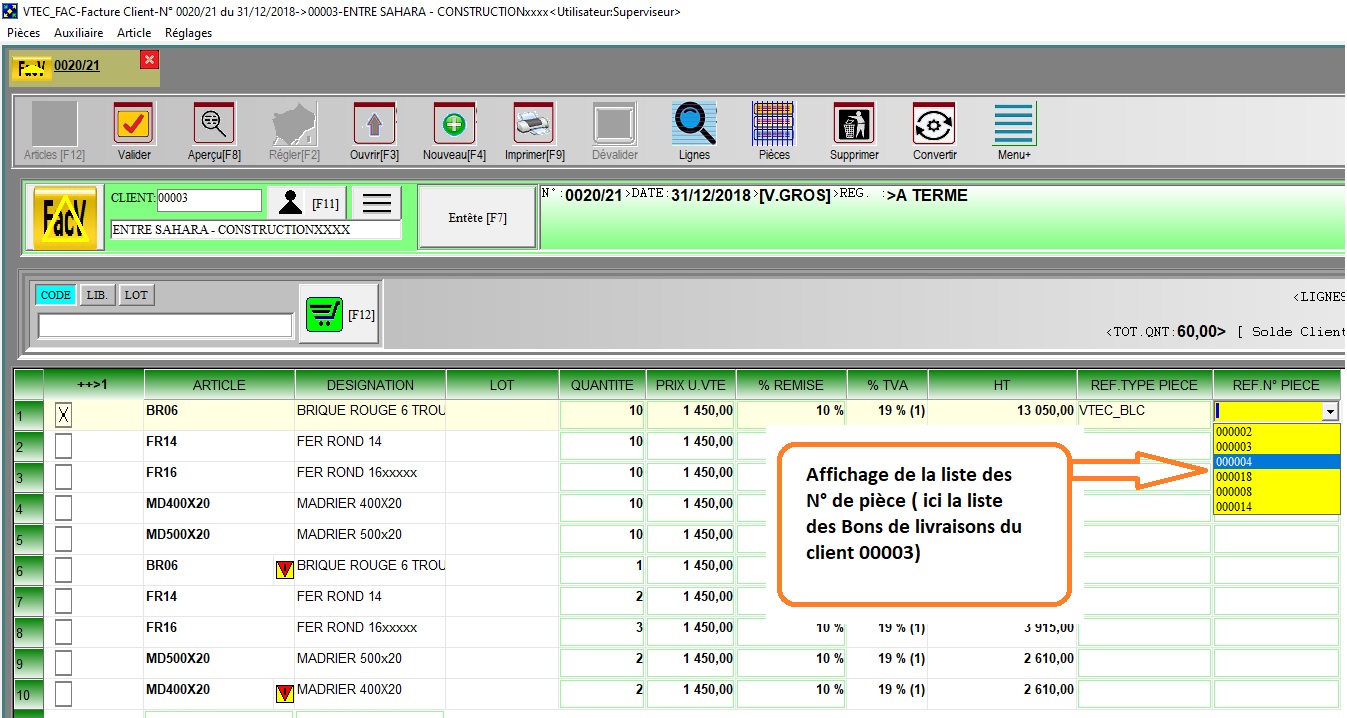Screen dimensions: 1347x718
Task: Switch search mode to LIB.
Action: [x=97, y=295]
